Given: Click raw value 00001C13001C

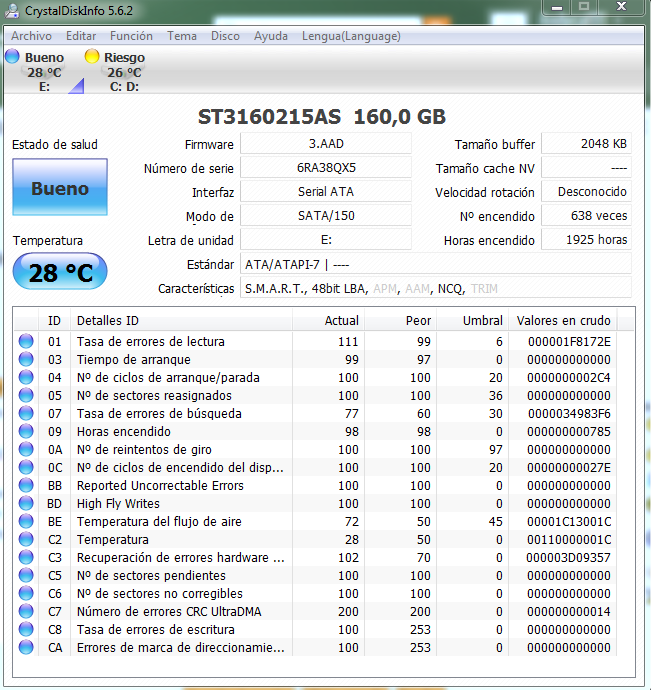Looking at the screenshot, I should [569, 521].
